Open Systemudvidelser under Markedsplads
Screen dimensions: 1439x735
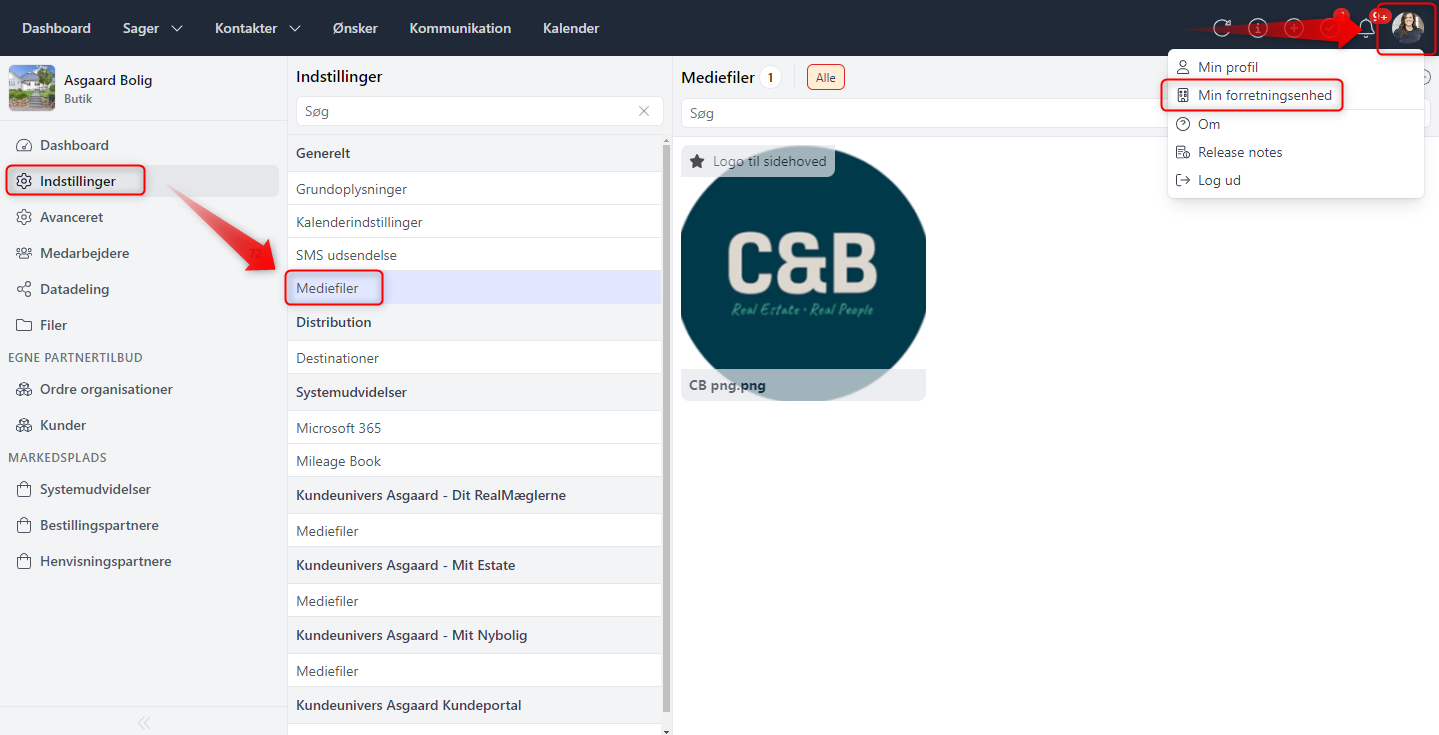pyautogui.click(x=143, y=489)
